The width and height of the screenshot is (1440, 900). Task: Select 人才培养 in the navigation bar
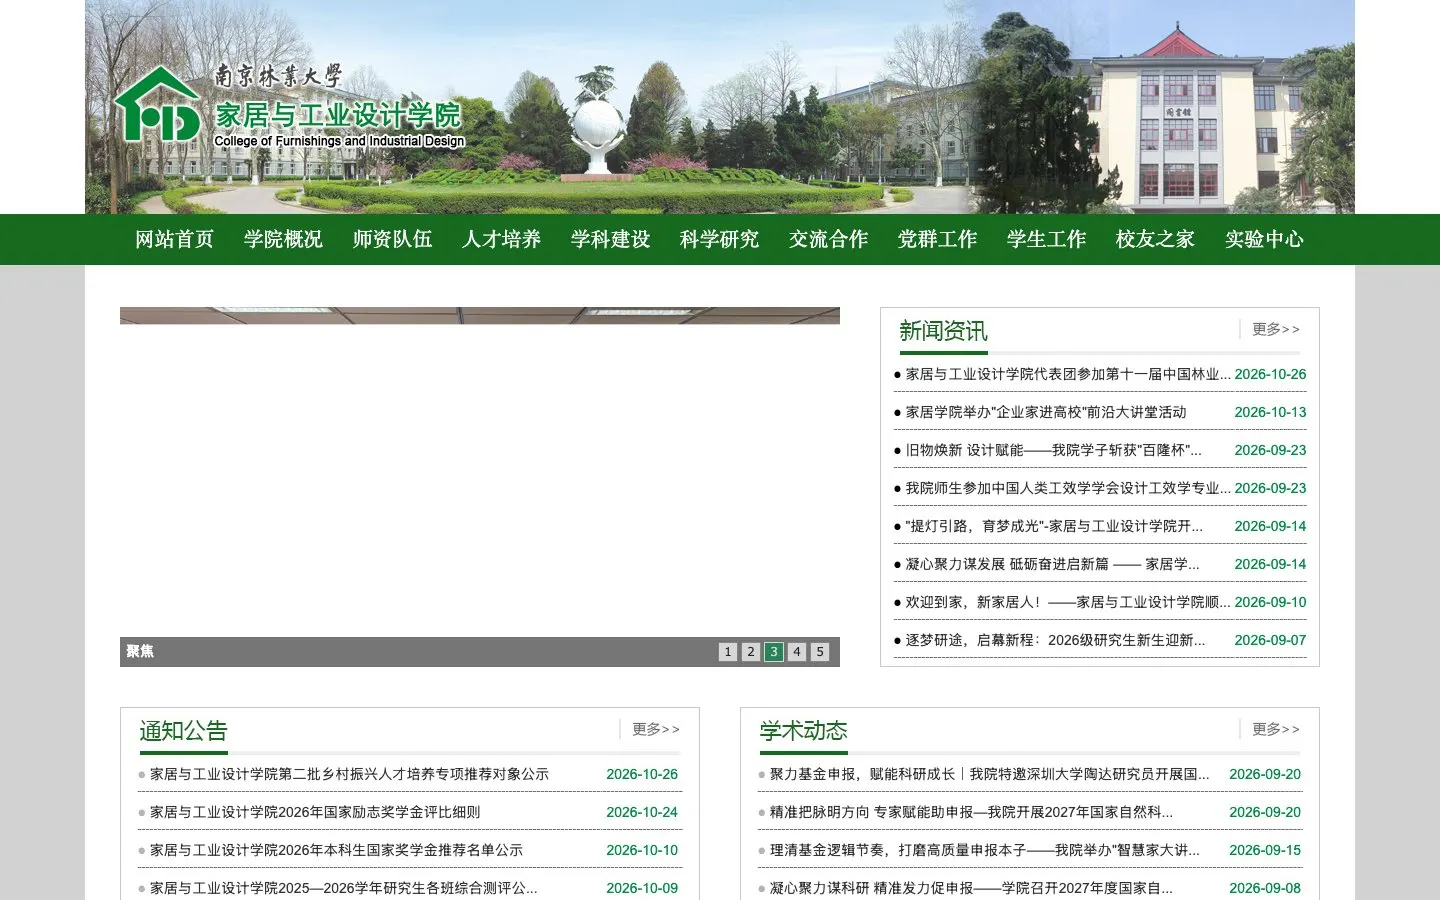502,239
